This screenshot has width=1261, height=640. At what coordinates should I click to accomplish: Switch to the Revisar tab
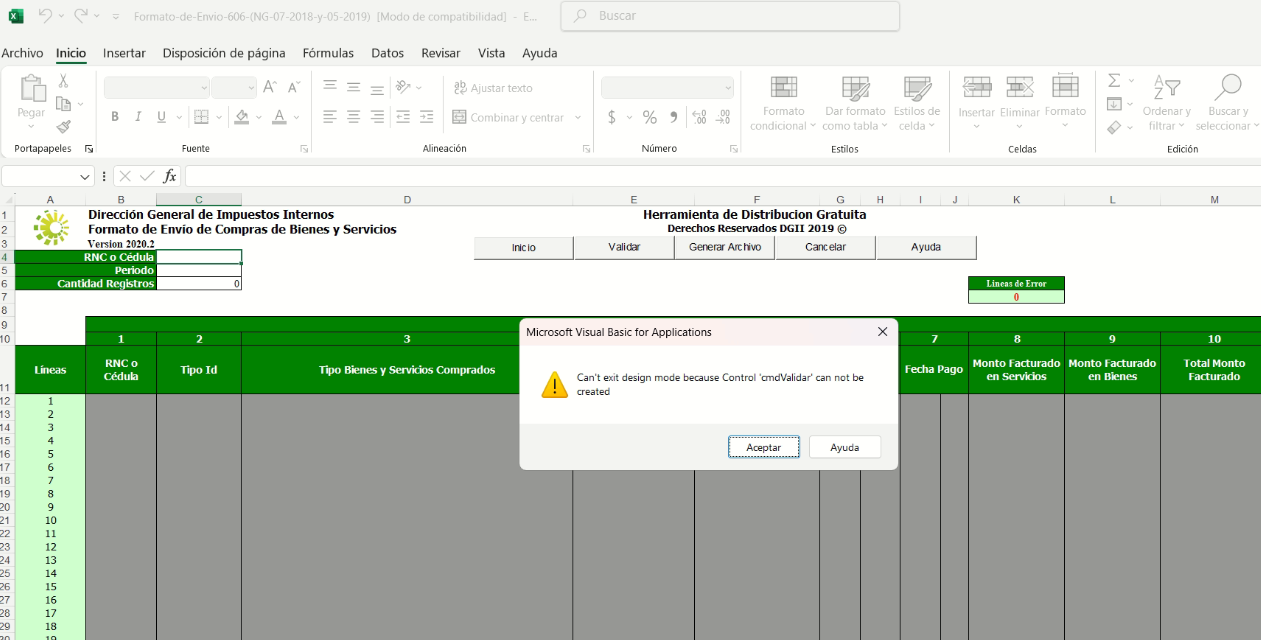point(441,53)
